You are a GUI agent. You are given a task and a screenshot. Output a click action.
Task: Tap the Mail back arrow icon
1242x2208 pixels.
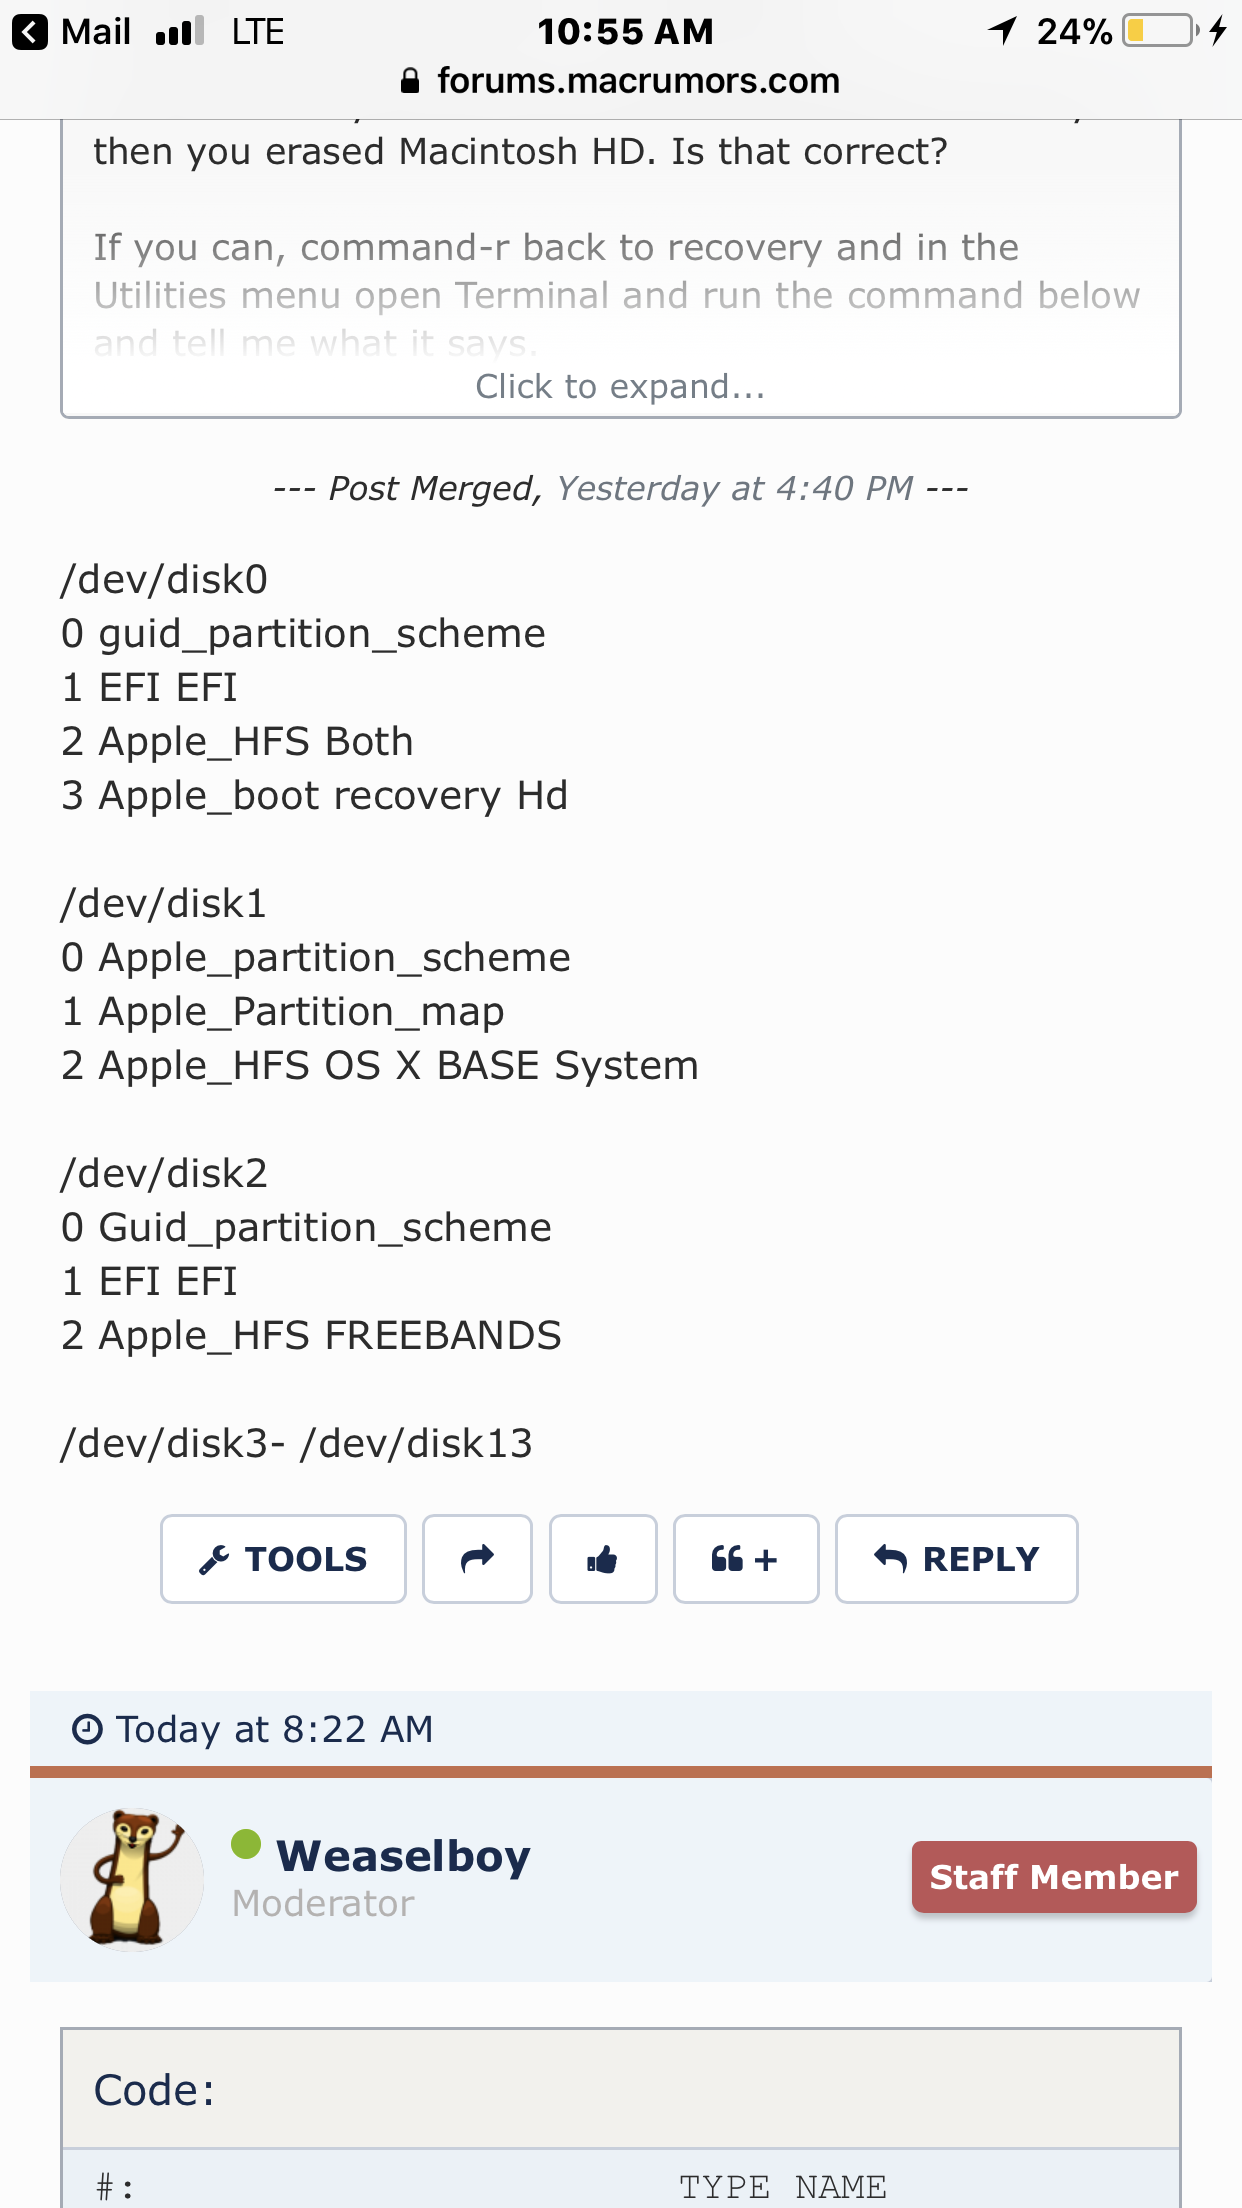point(30,32)
